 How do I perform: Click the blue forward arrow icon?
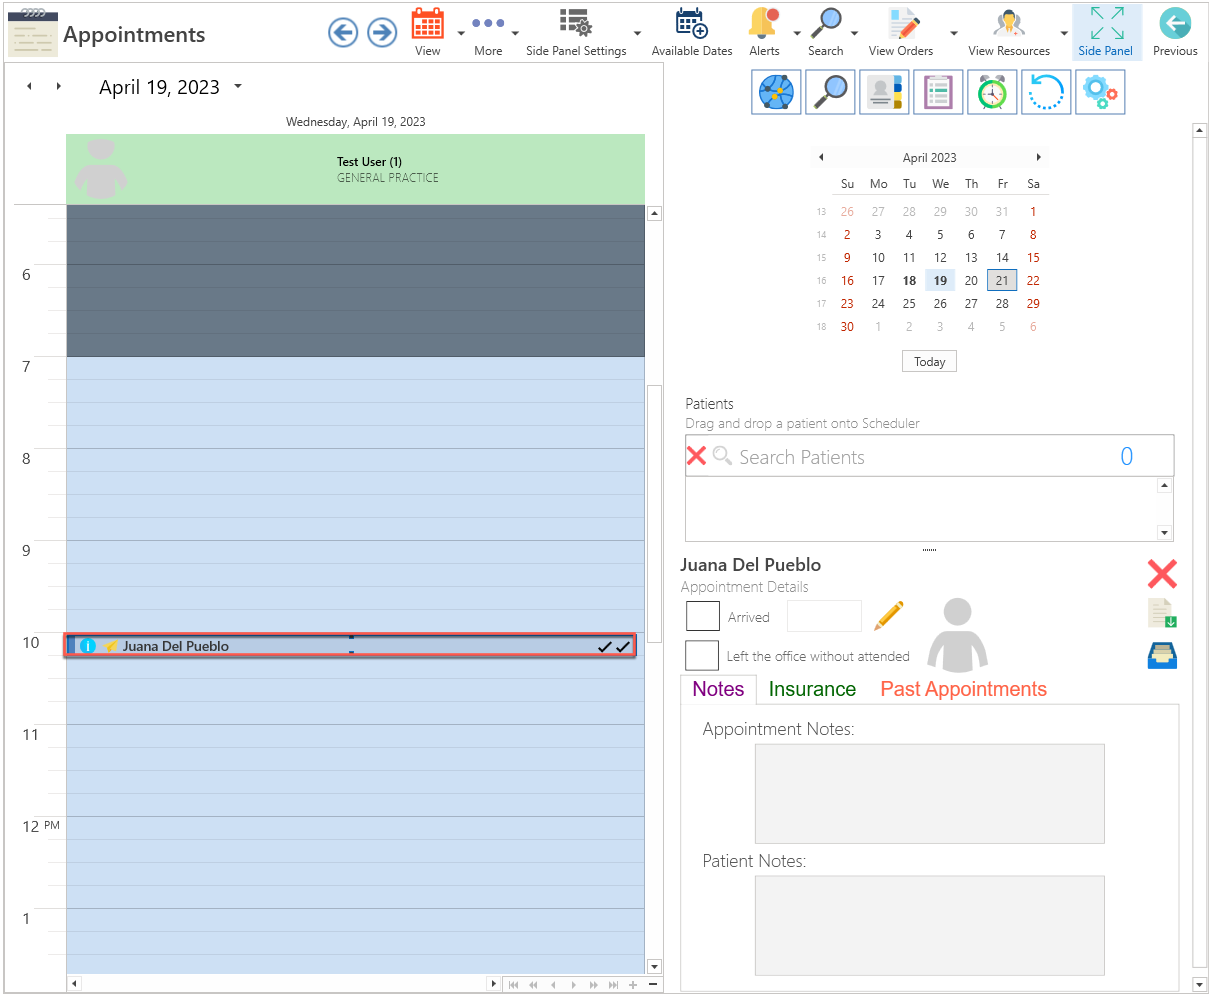tap(382, 33)
